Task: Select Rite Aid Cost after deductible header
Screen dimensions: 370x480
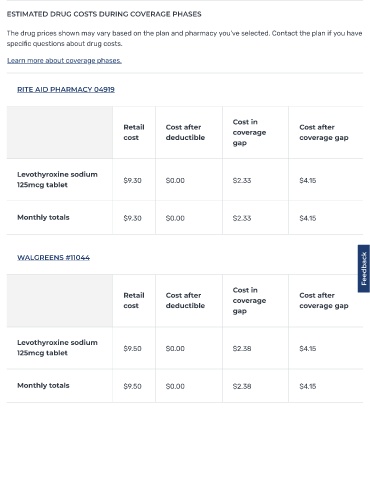Action: 185,132
